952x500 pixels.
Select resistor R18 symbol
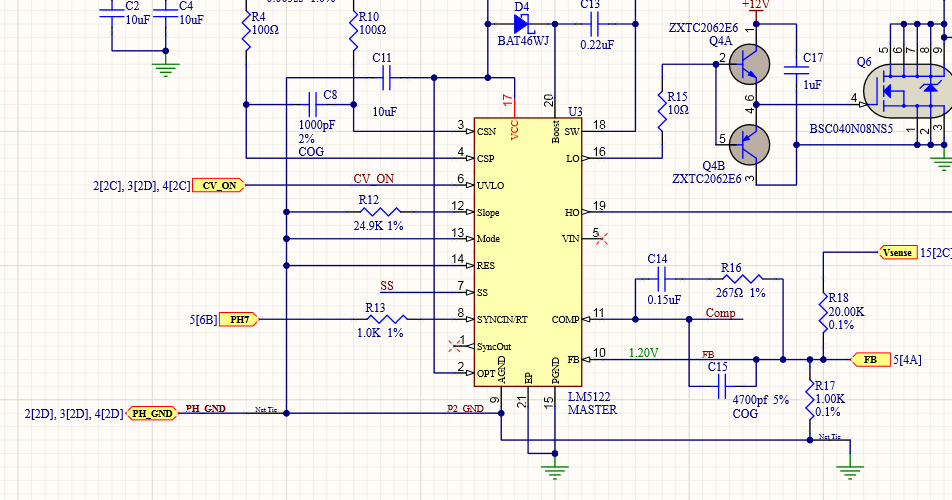823,312
